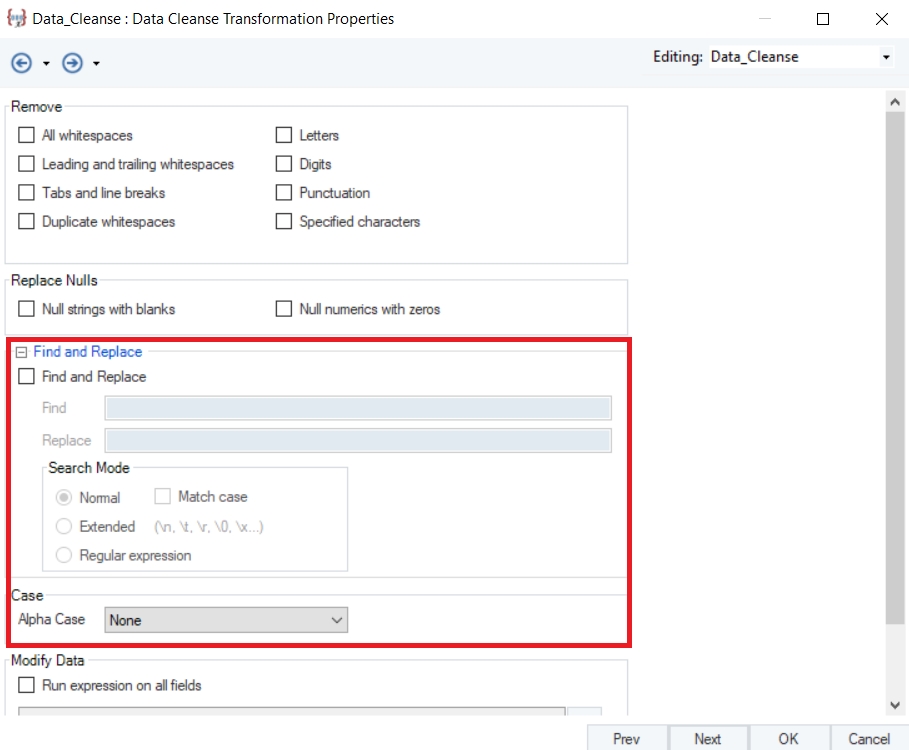Choose the Extended search mode option
Viewport: 909px width, 750px height.
tap(64, 526)
